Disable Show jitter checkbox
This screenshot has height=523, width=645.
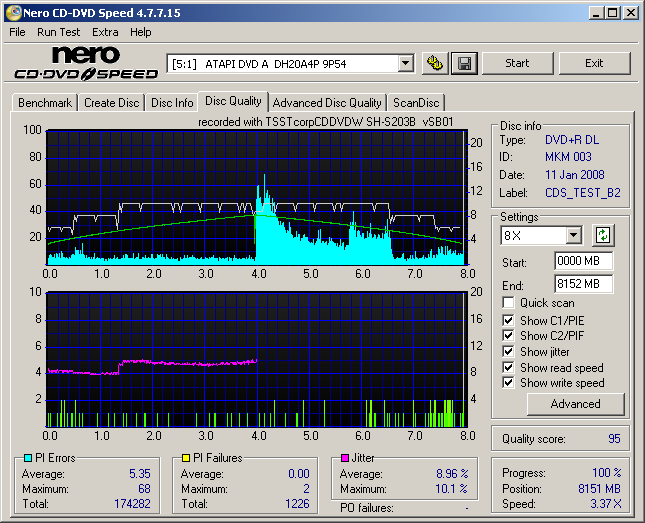pyautogui.click(x=508, y=351)
